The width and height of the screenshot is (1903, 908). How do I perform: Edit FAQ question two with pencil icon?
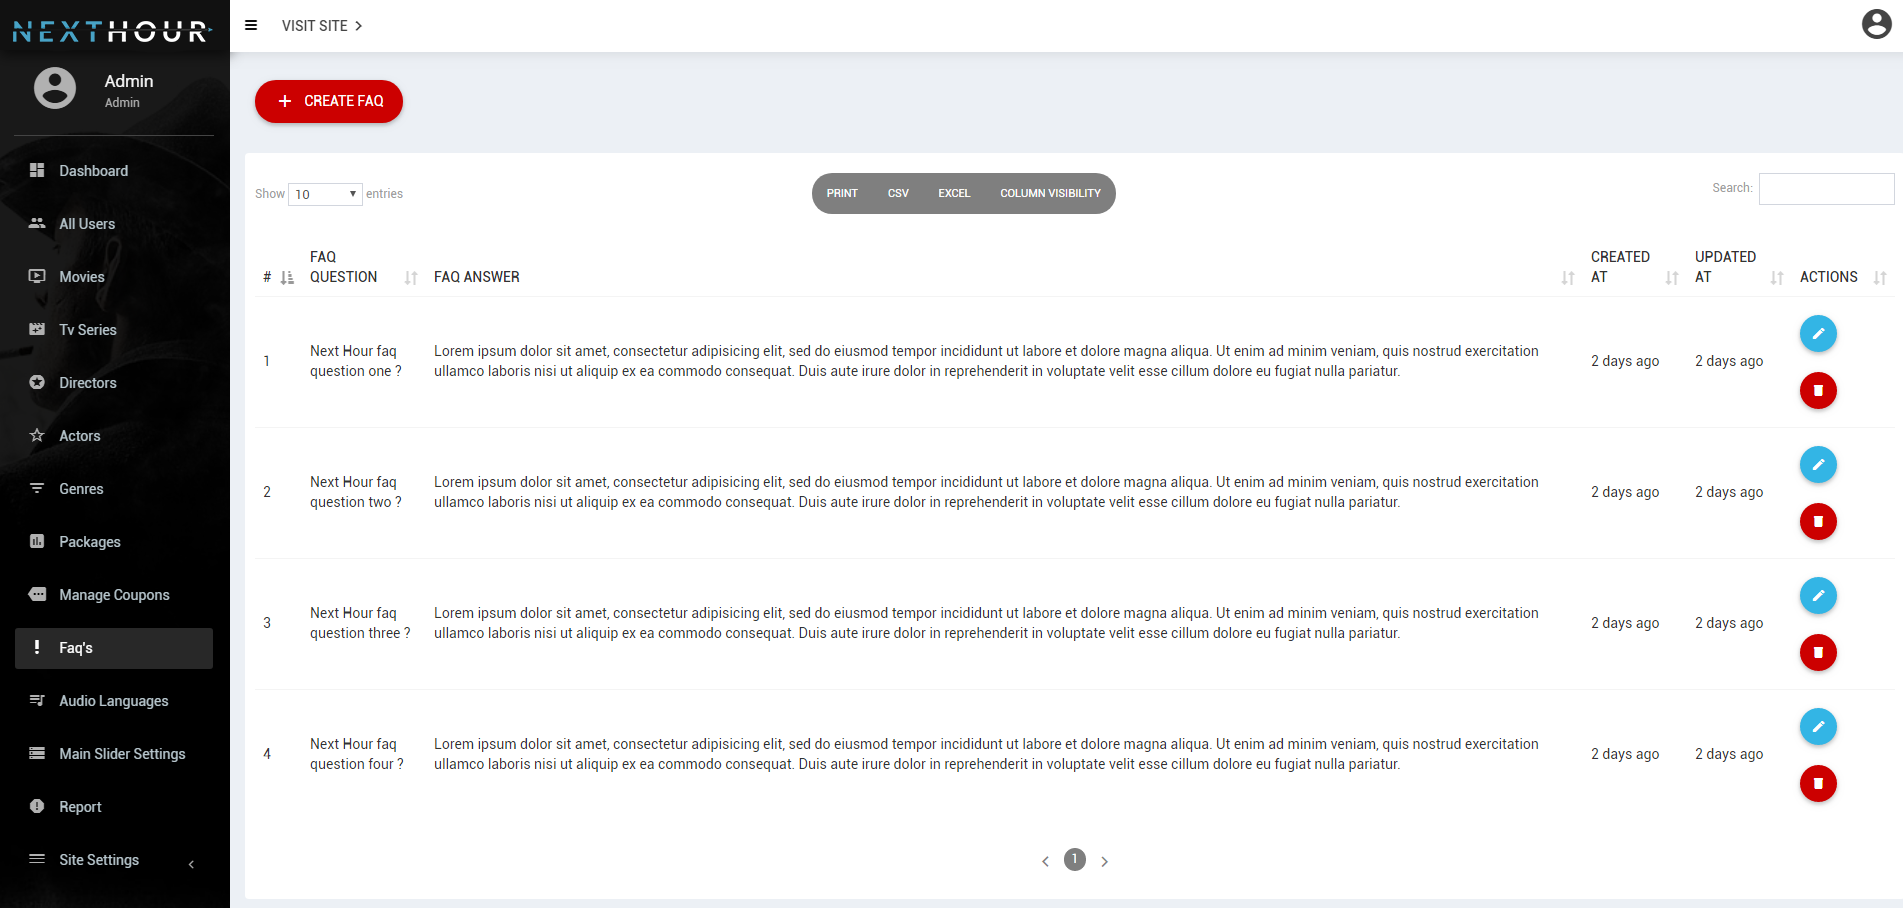pos(1818,464)
